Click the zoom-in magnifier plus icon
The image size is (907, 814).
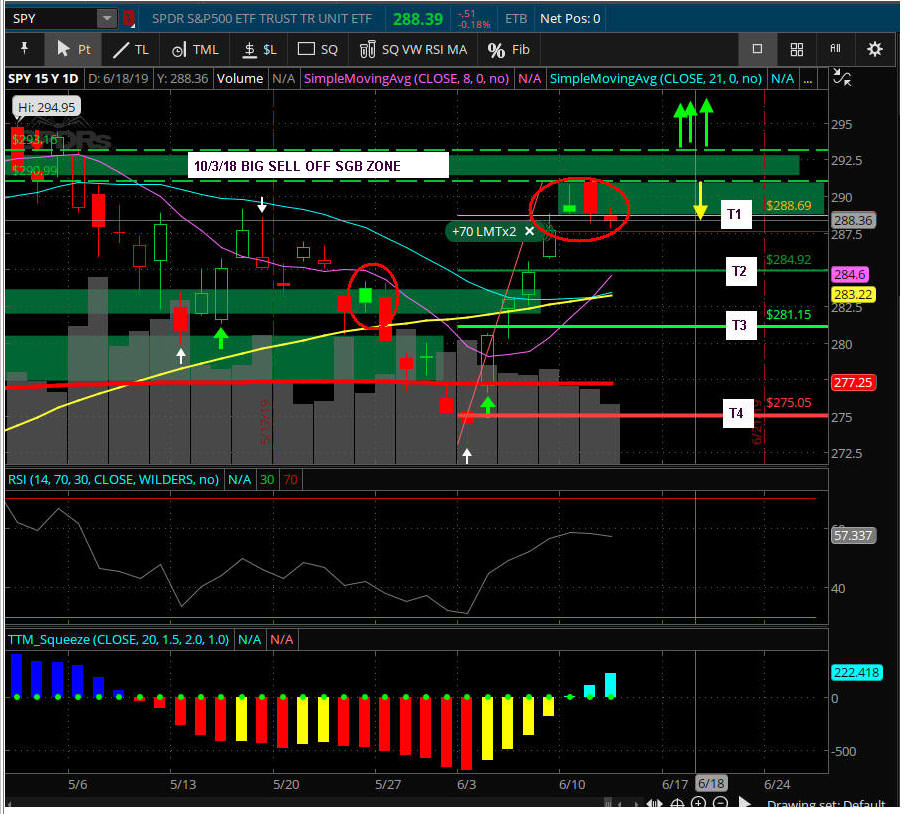(x=698, y=803)
